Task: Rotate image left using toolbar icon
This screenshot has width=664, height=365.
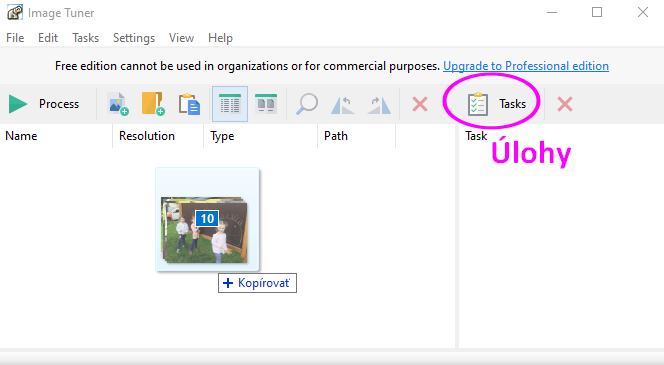Action: click(342, 105)
